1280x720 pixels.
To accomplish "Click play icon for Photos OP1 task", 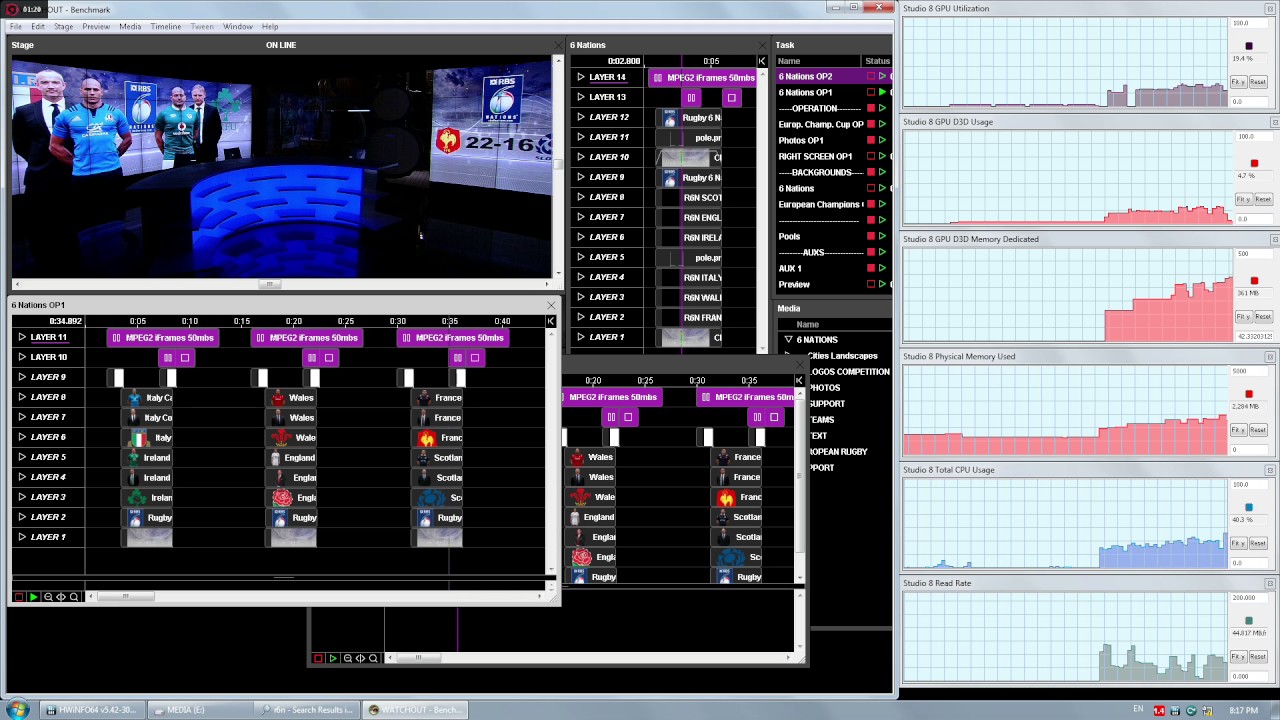I will coord(882,141).
